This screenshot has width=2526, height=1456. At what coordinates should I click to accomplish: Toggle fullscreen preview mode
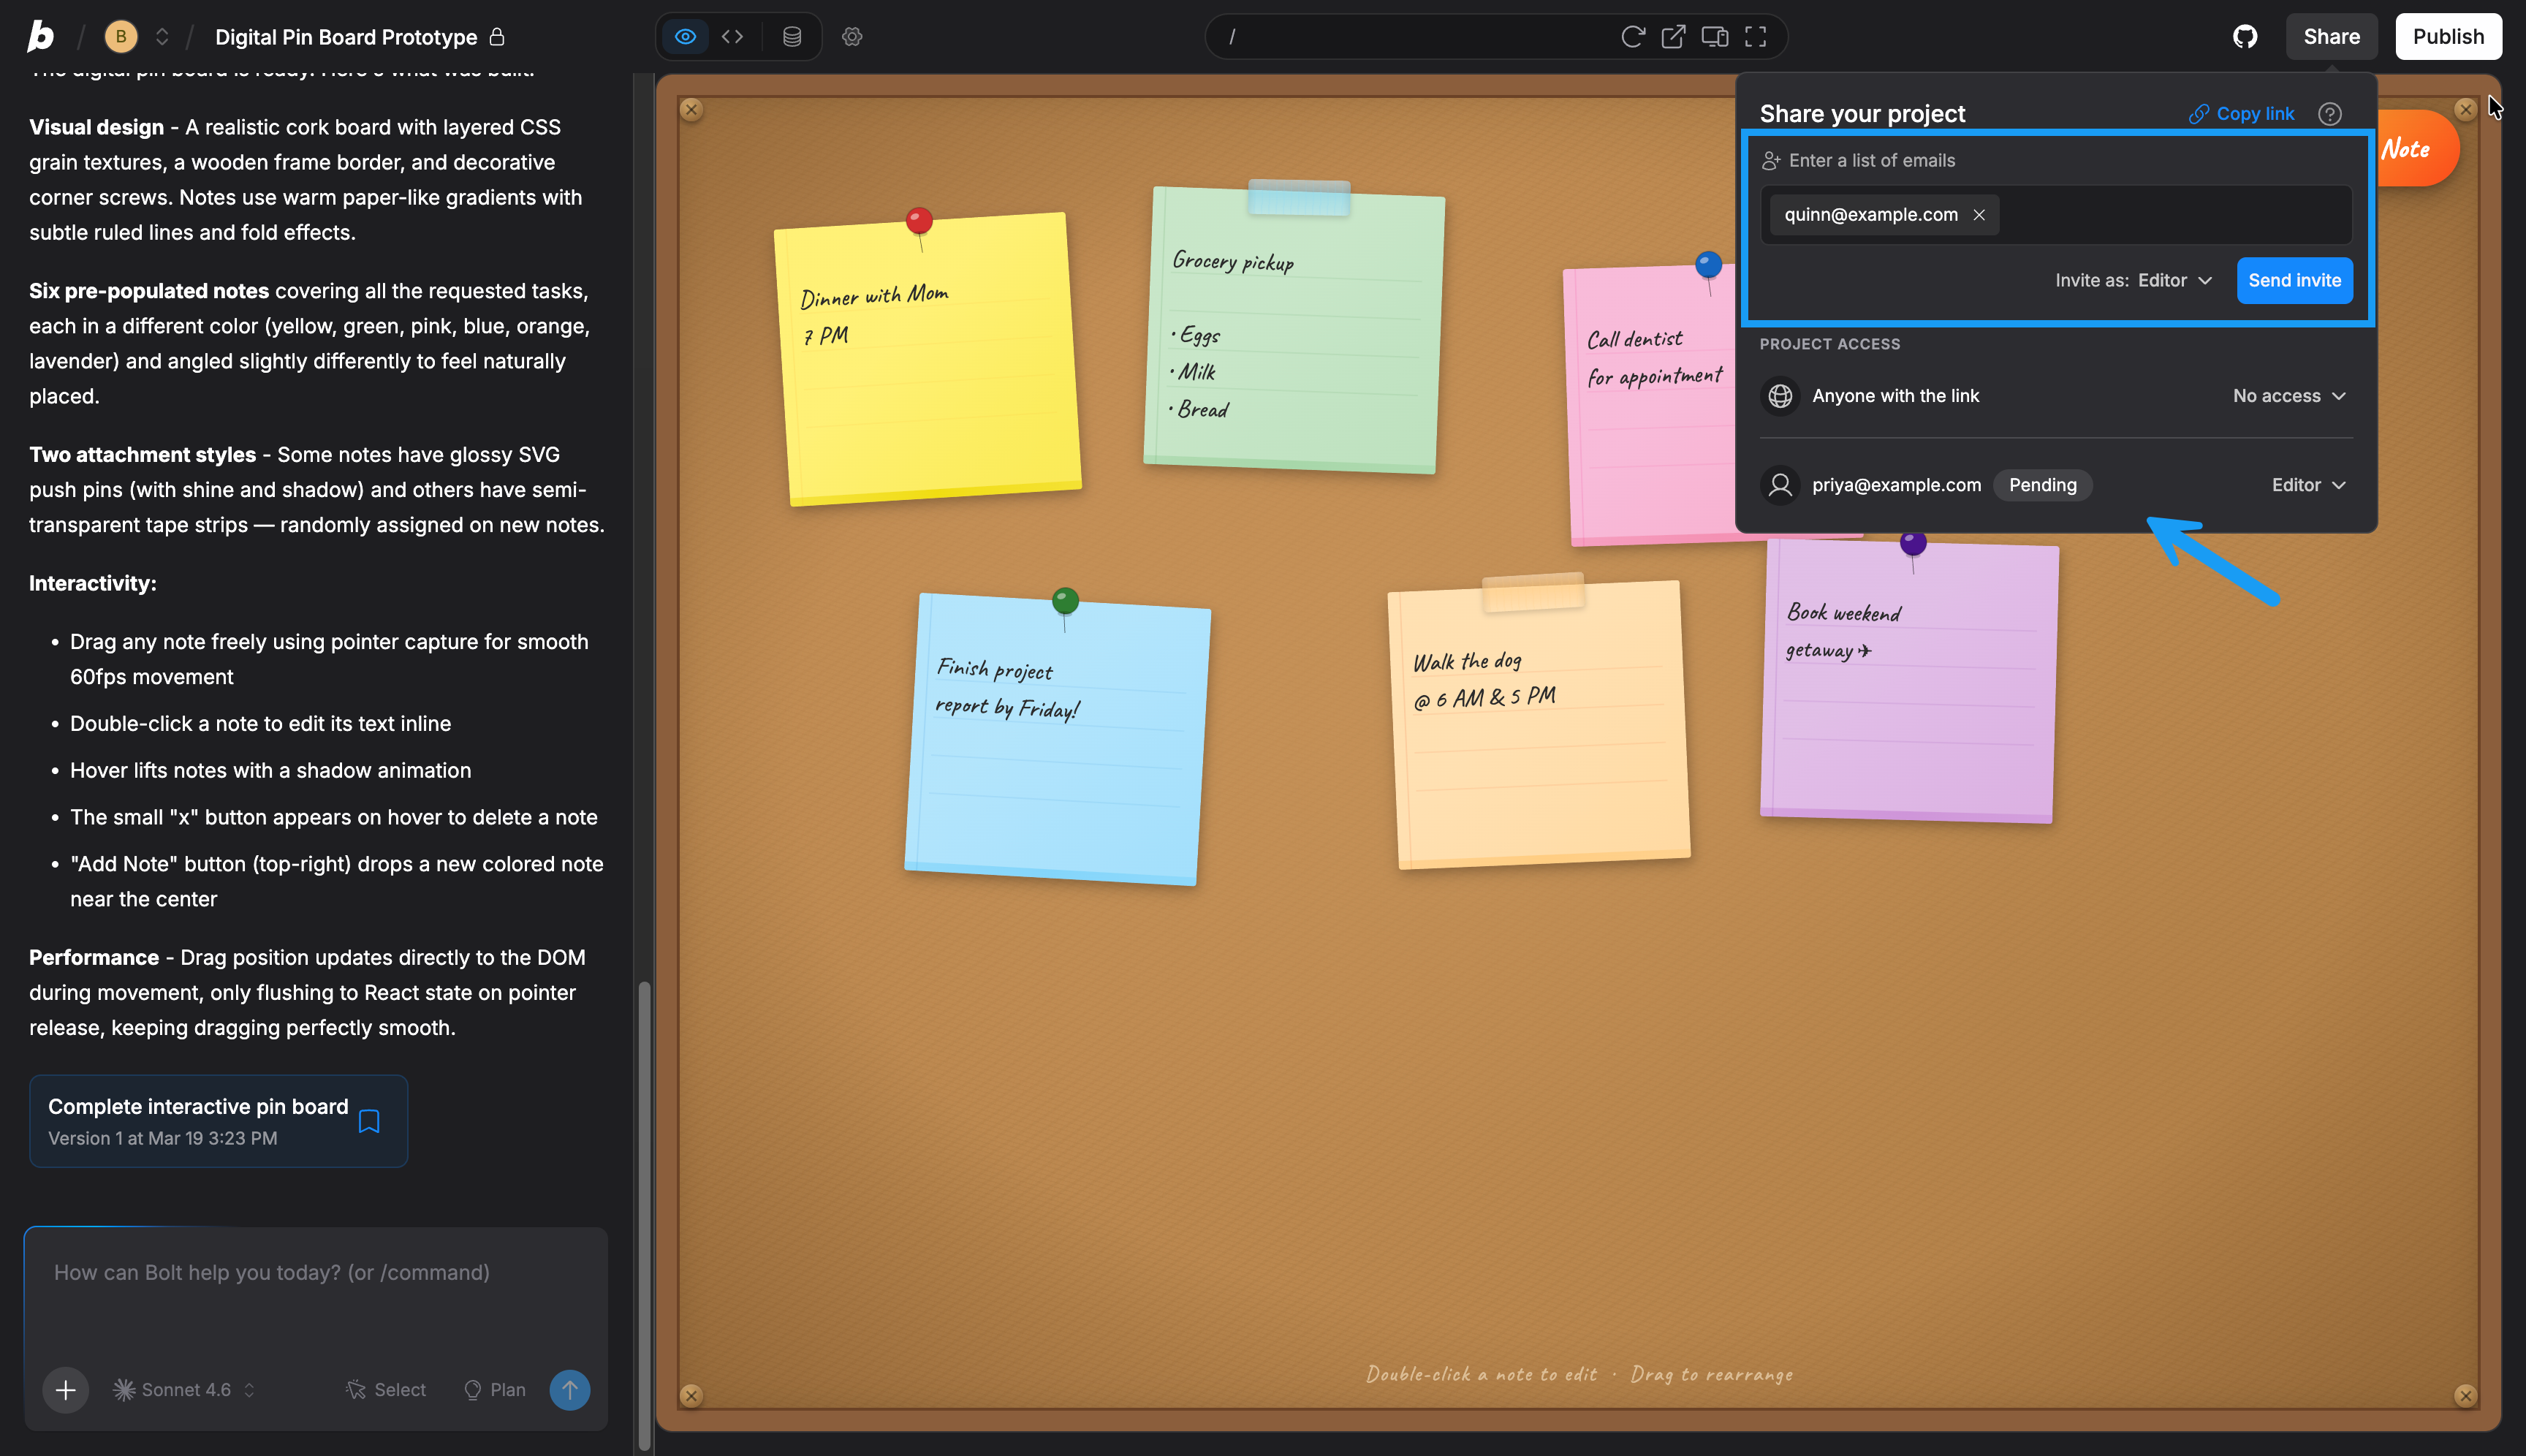[x=1755, y=37]
